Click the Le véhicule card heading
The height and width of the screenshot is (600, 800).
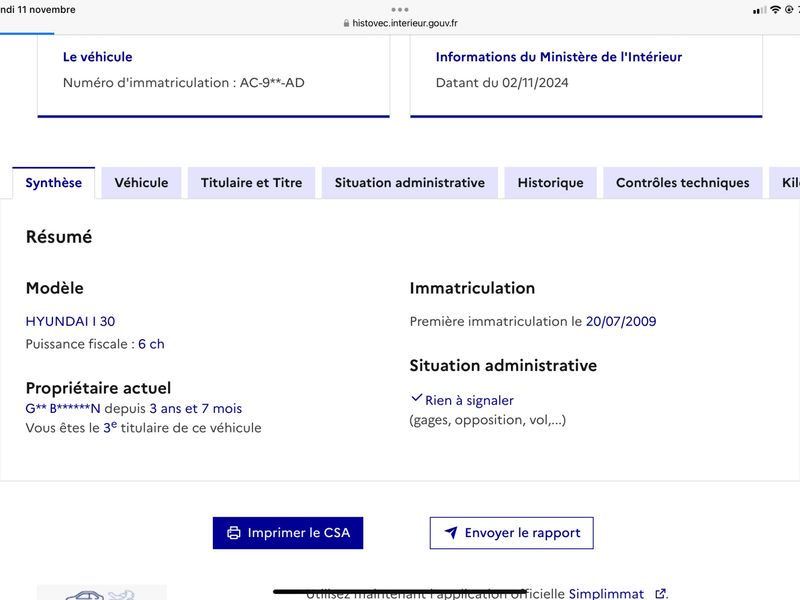tap(97, 57)
